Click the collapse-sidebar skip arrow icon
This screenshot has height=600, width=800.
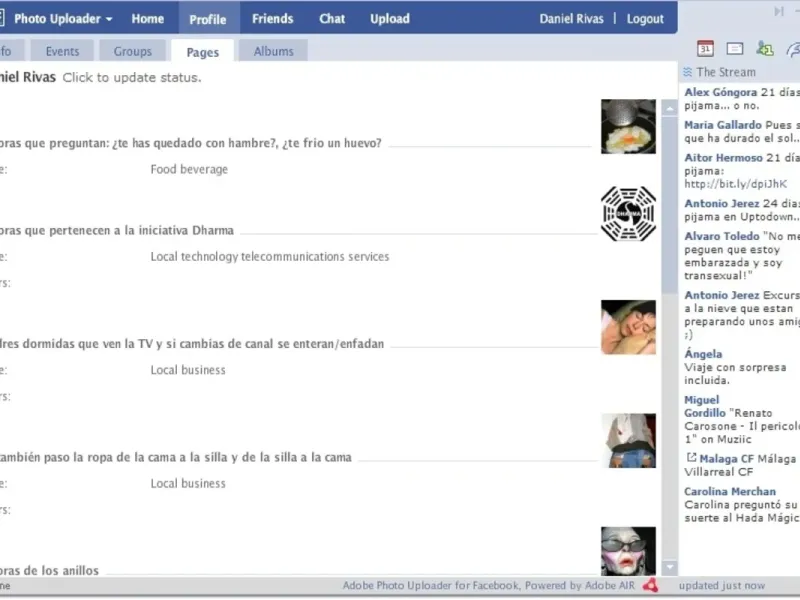click(779, 11)
